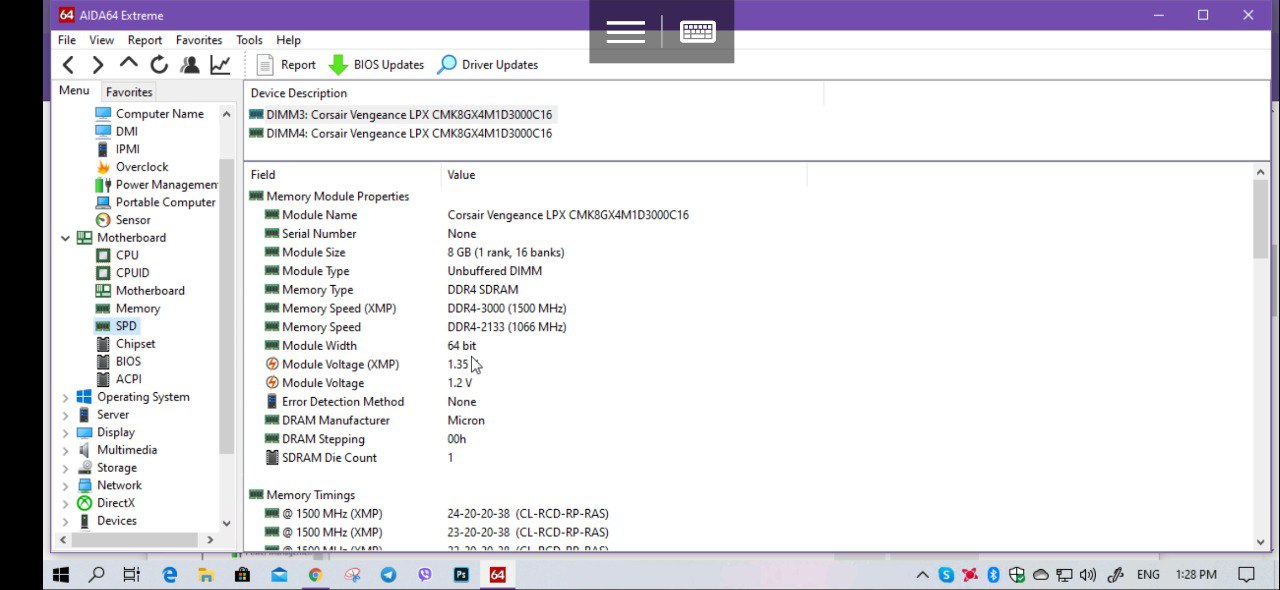Select DIMM4 Corsair Vengeance device row
Viewport: 1280px width, 590px height.
click(400, 133)
